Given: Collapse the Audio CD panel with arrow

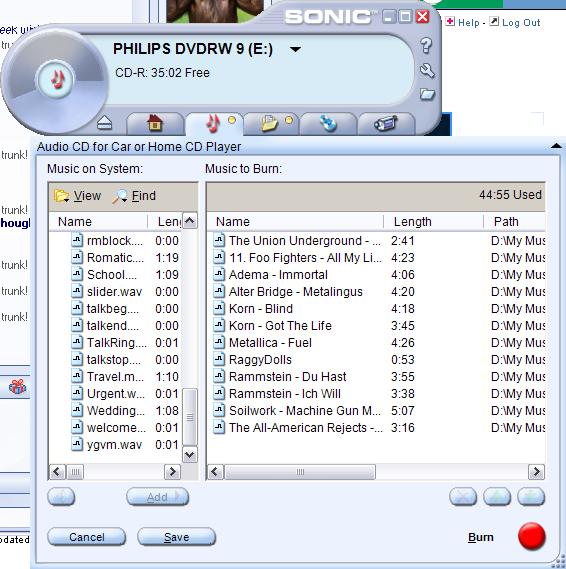Looking at the screenshot, I should pyautogui.click(x=556, y=146).
